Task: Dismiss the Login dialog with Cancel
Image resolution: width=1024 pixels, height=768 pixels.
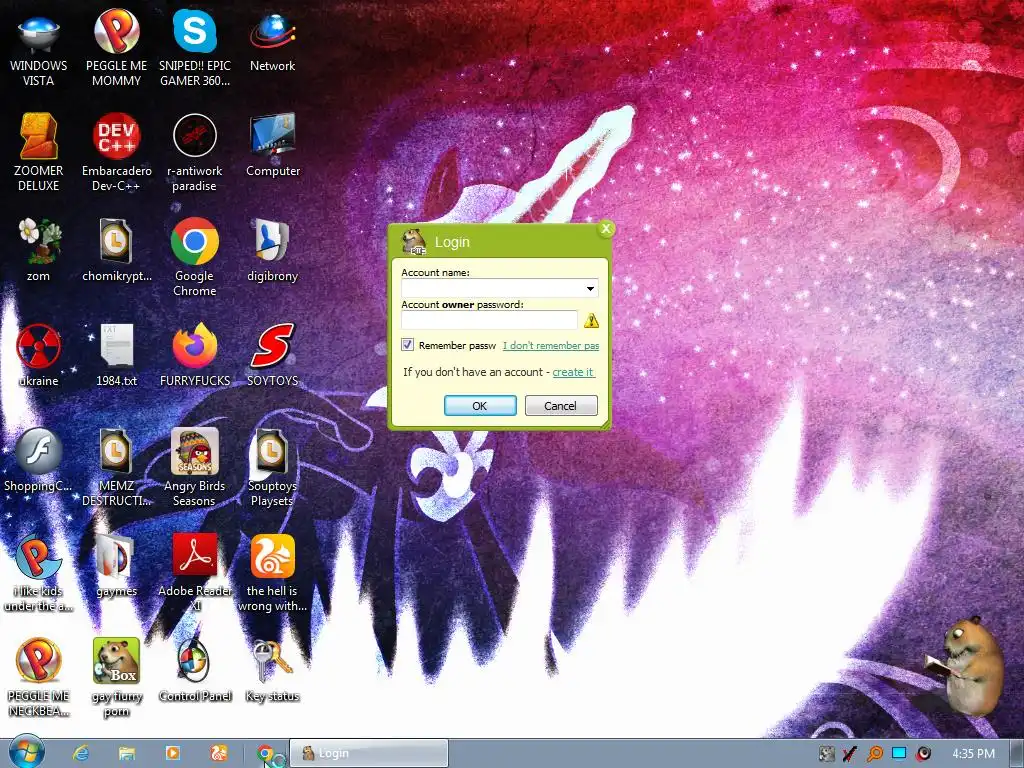Action: (x=561, y=406)
